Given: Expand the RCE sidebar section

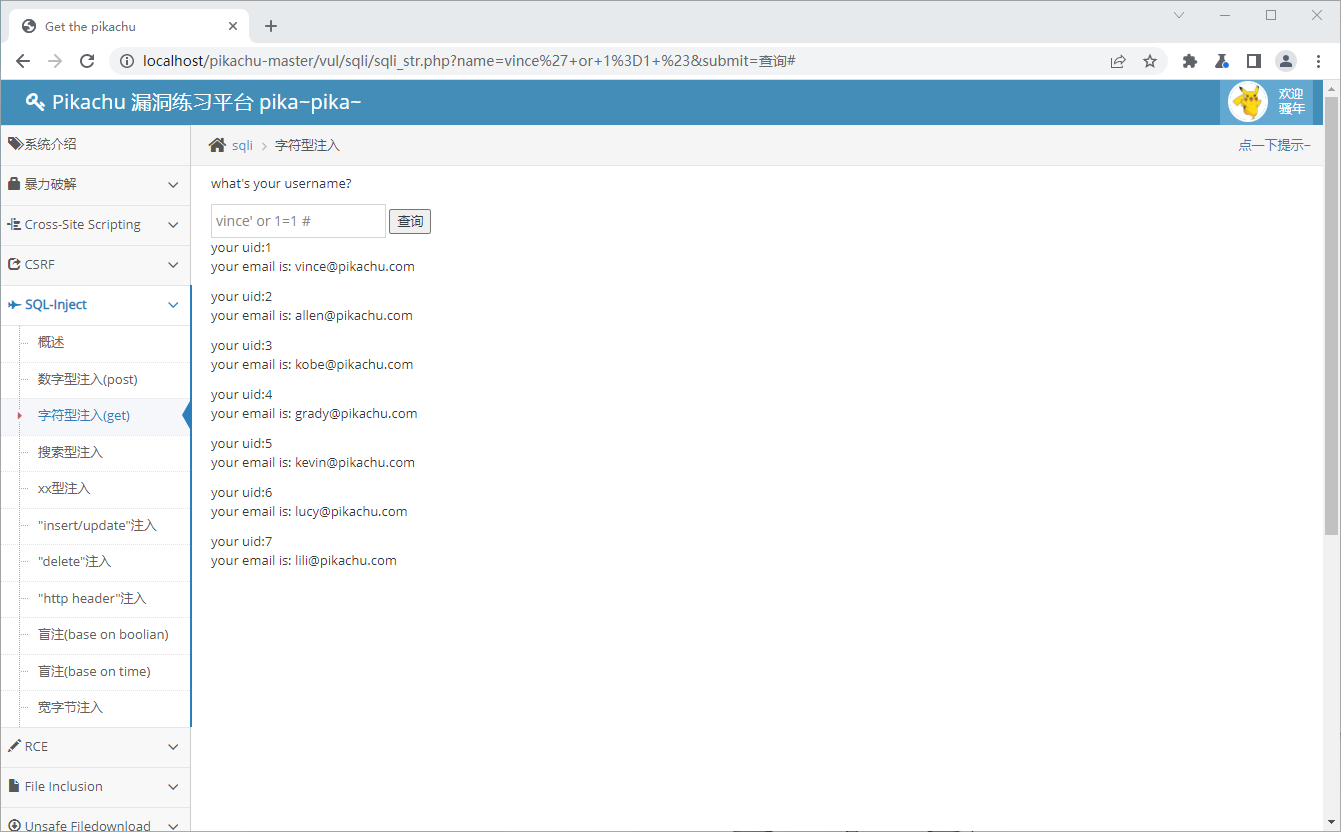Looking at the screenshot, I should [95, 747].
